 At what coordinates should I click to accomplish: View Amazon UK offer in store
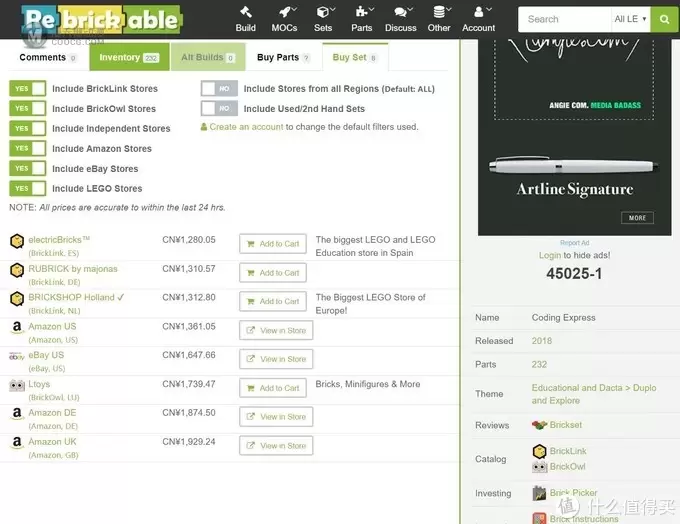tap(276, 446)
